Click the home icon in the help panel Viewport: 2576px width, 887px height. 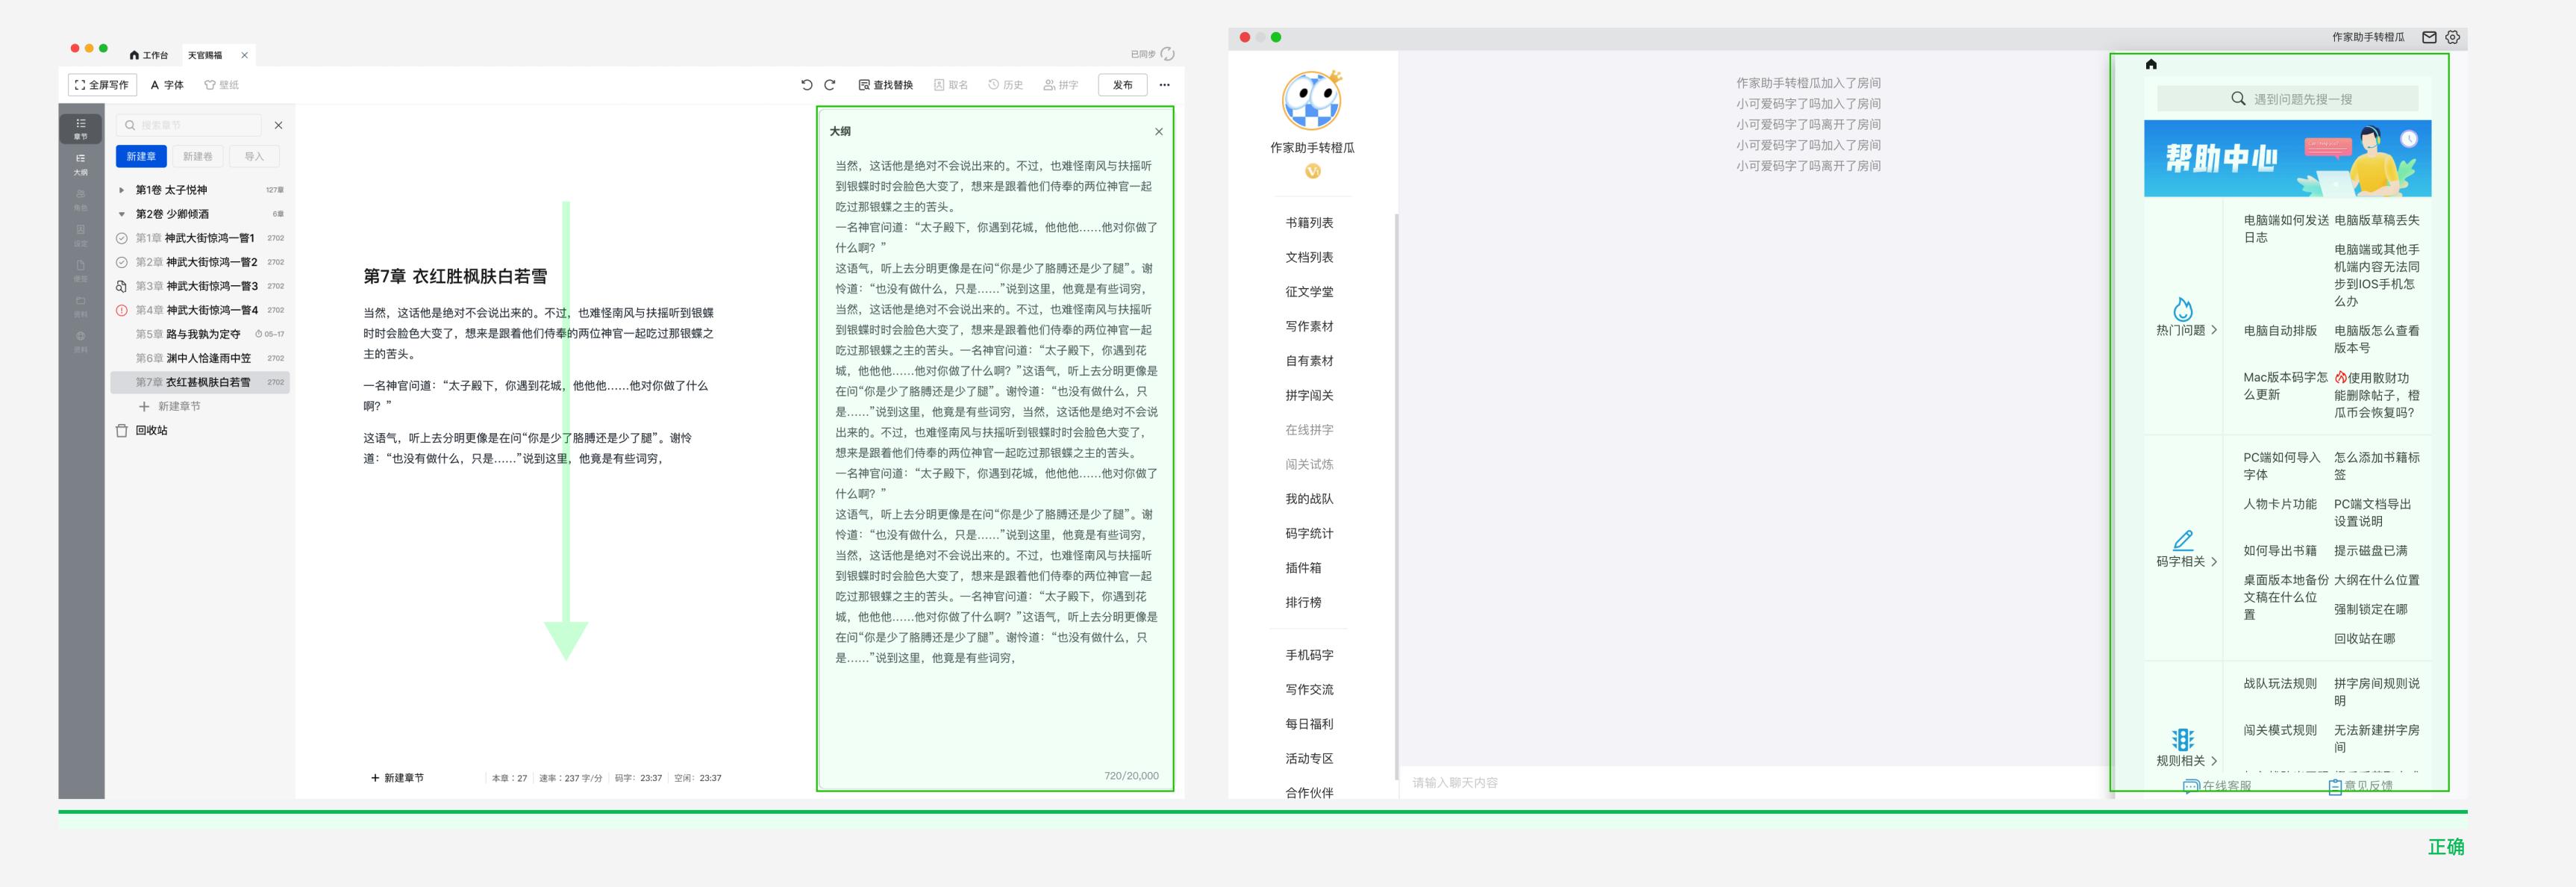point(2150,64)
